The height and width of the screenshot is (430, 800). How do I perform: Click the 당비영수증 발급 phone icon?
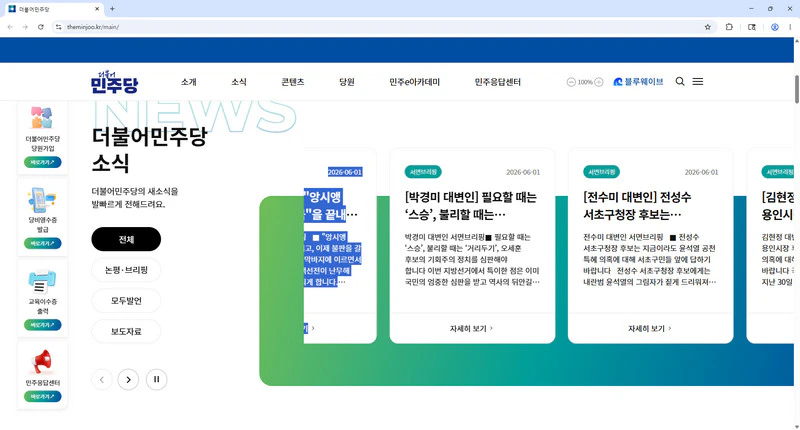42,199
